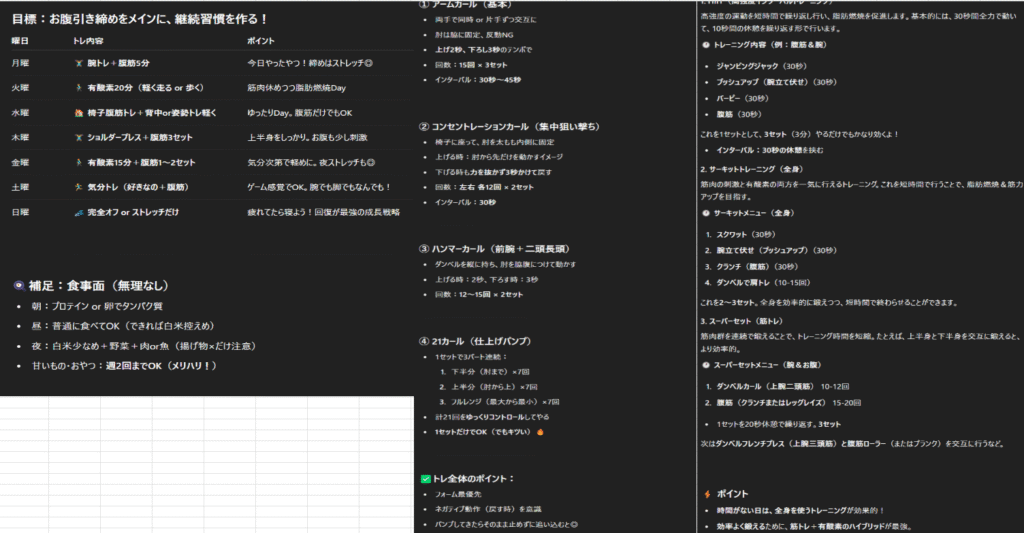This screenshot has width=1024, height=533.
Task: Click the cell 上半身をしっかり。お腹も少し刺激
Action: coord(307,138)
